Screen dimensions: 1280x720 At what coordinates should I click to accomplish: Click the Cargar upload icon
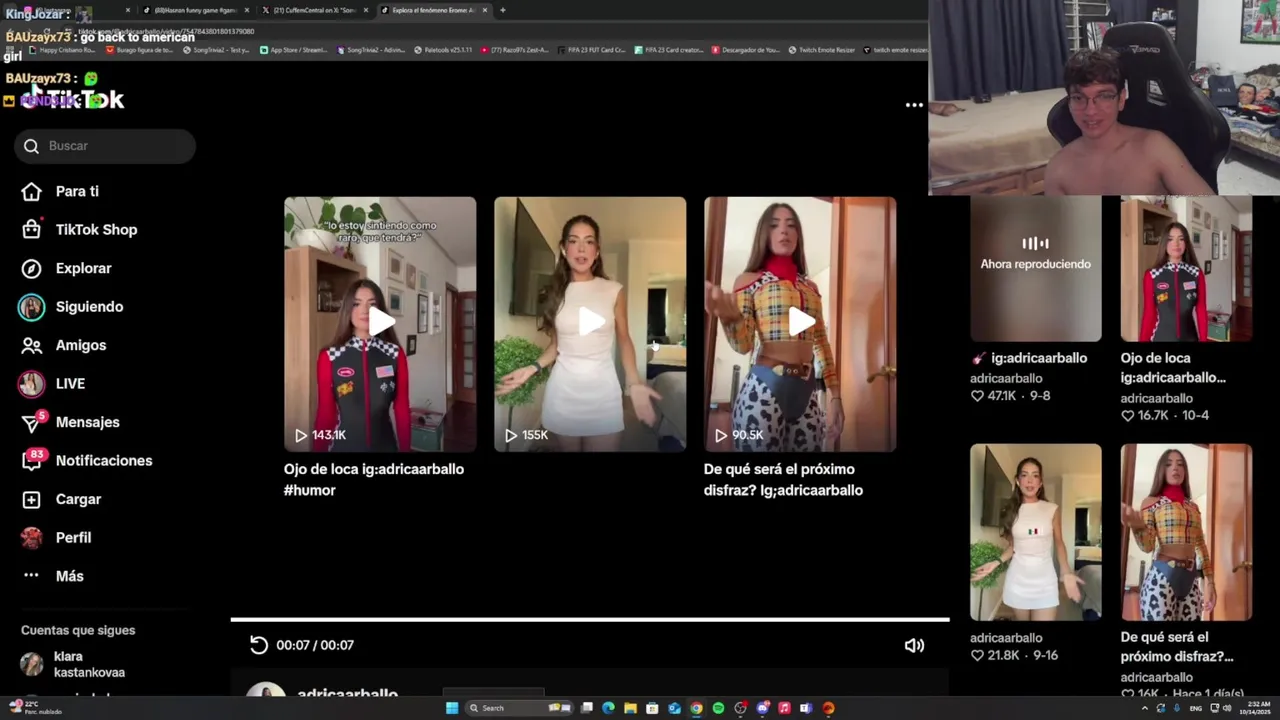pos(32,499)
